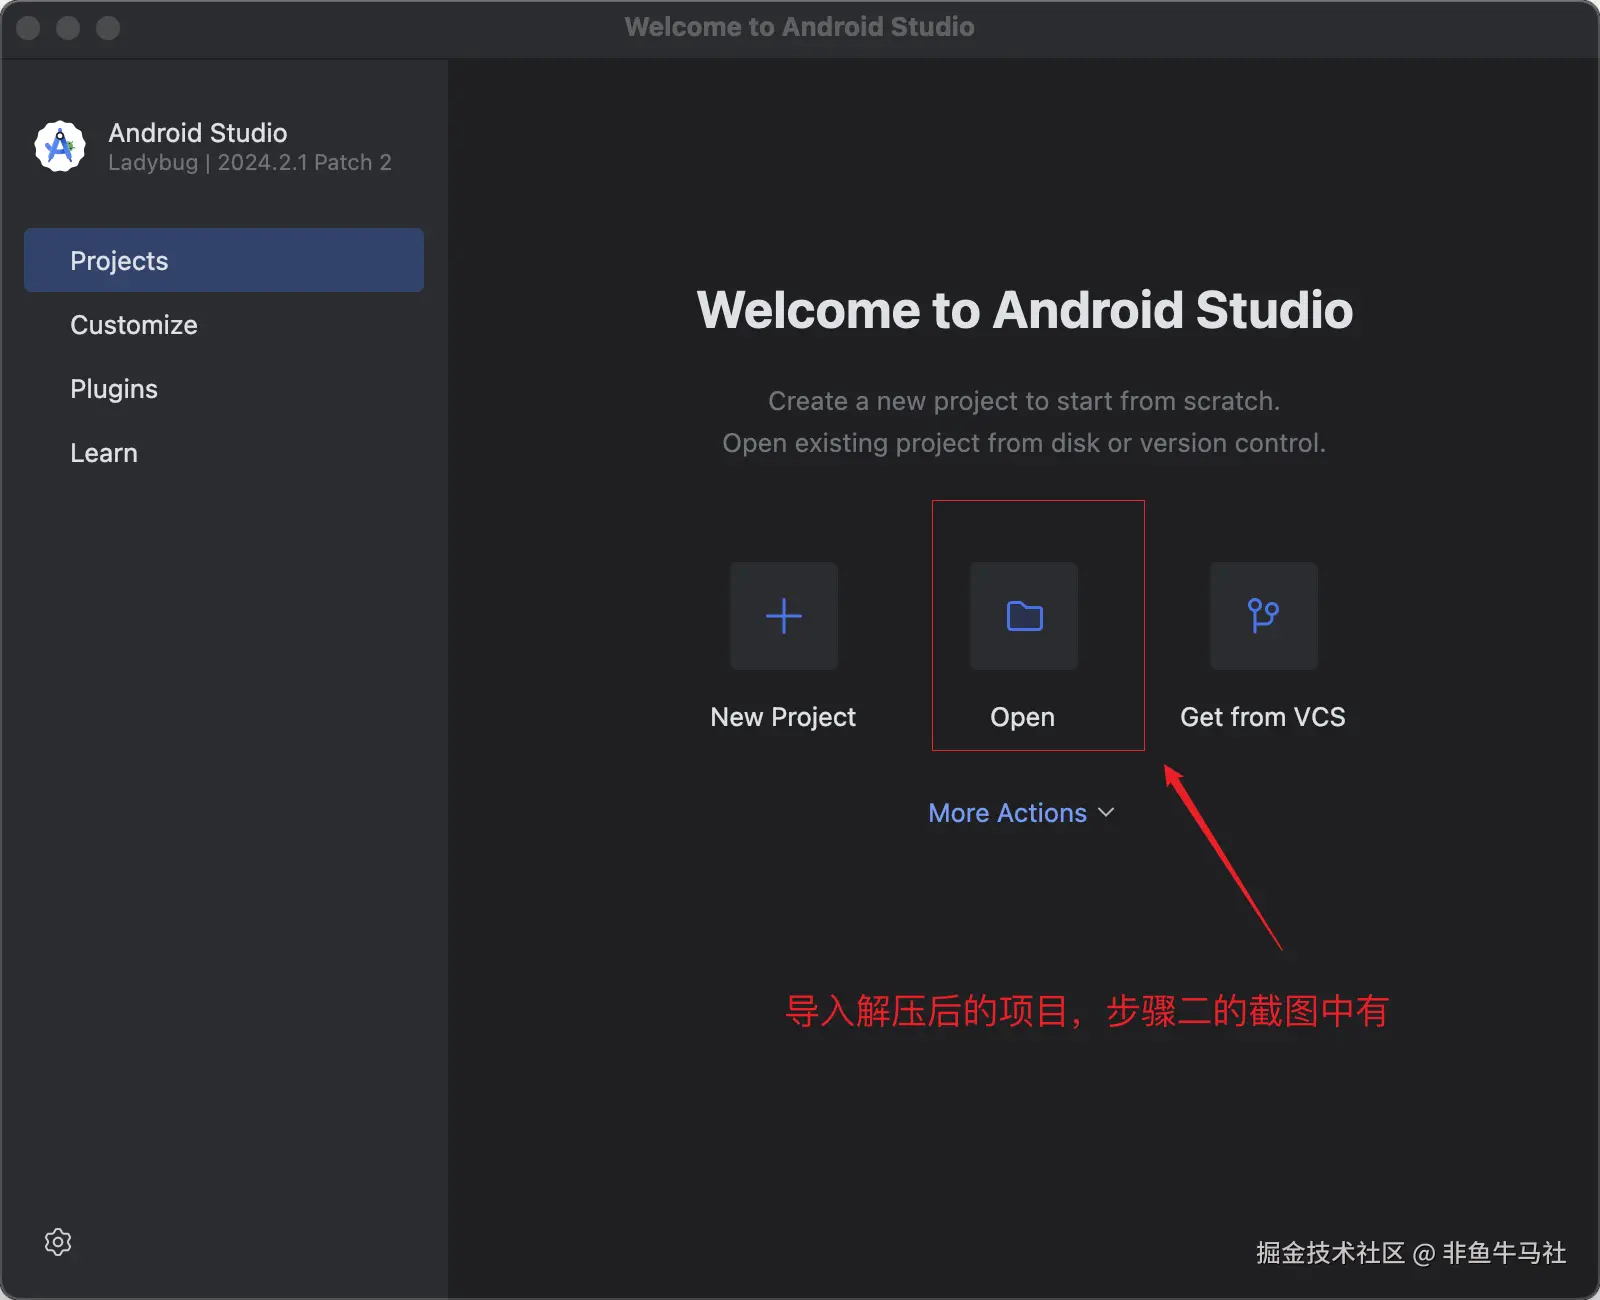Viewport: 1600px width, 1300px height.
Task: Click "Open existing project from disk or version control." text
Action: coord(1024,443)
